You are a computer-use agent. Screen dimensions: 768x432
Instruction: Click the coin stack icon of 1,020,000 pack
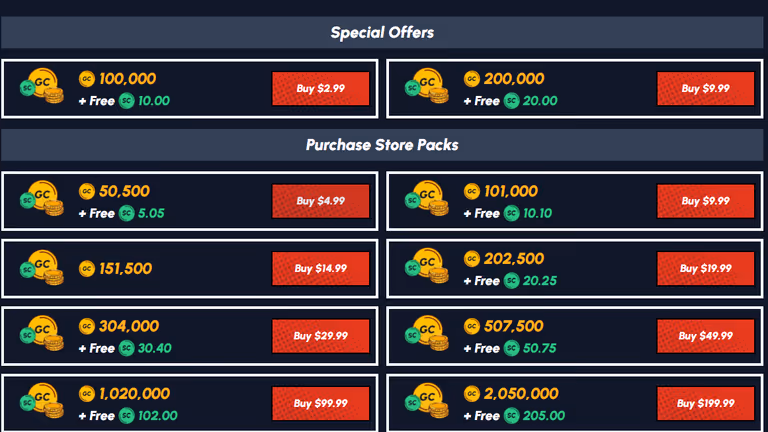point(42,401)
